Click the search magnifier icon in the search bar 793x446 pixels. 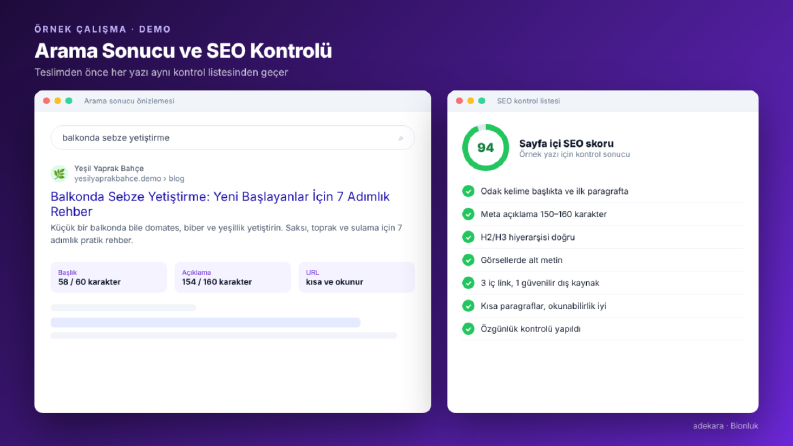pos(401,138)
